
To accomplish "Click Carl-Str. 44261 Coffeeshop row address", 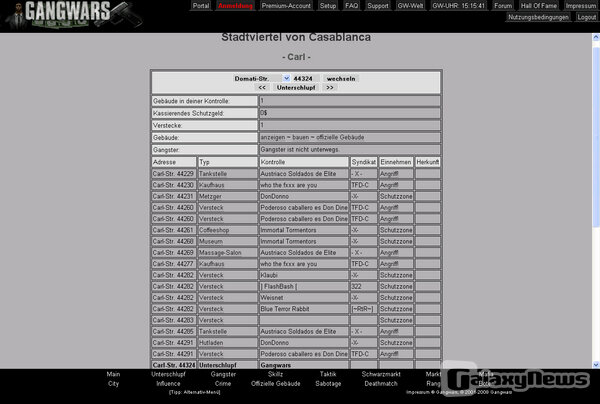I will pyautogui.click(x=173, y=230).
